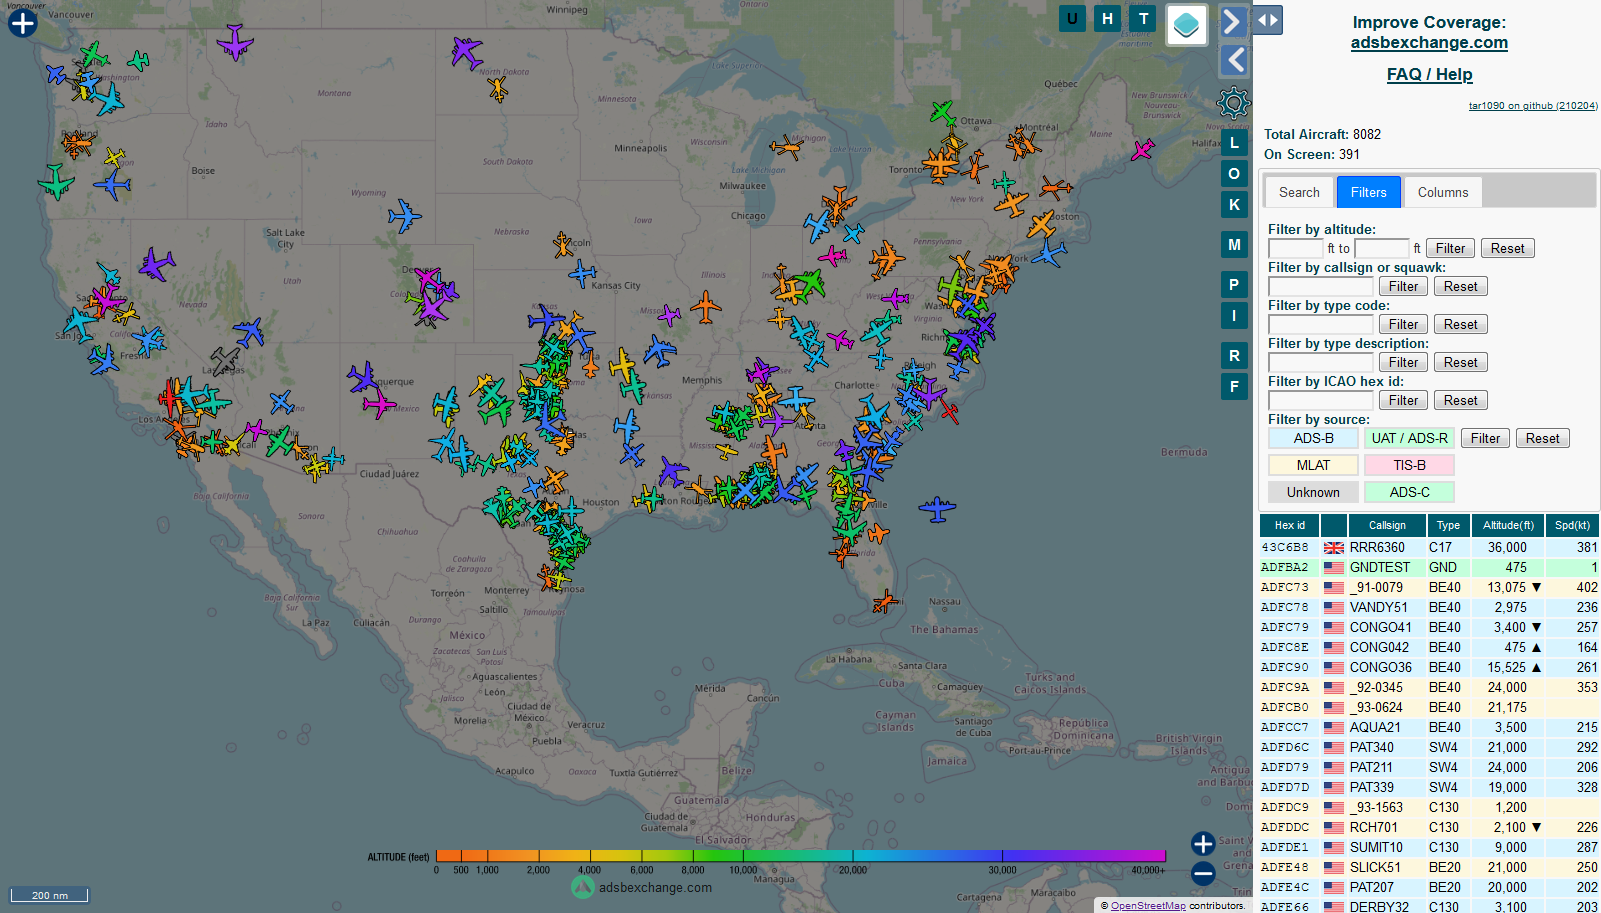The image size is (1601, 913).
Task: Click the H map button
Action: [x=1107, y=18]
